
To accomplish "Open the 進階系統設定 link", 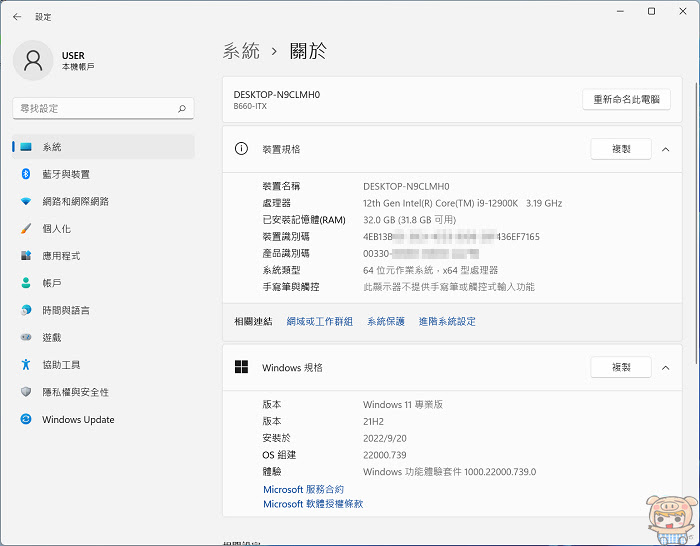I will (447, 321).
